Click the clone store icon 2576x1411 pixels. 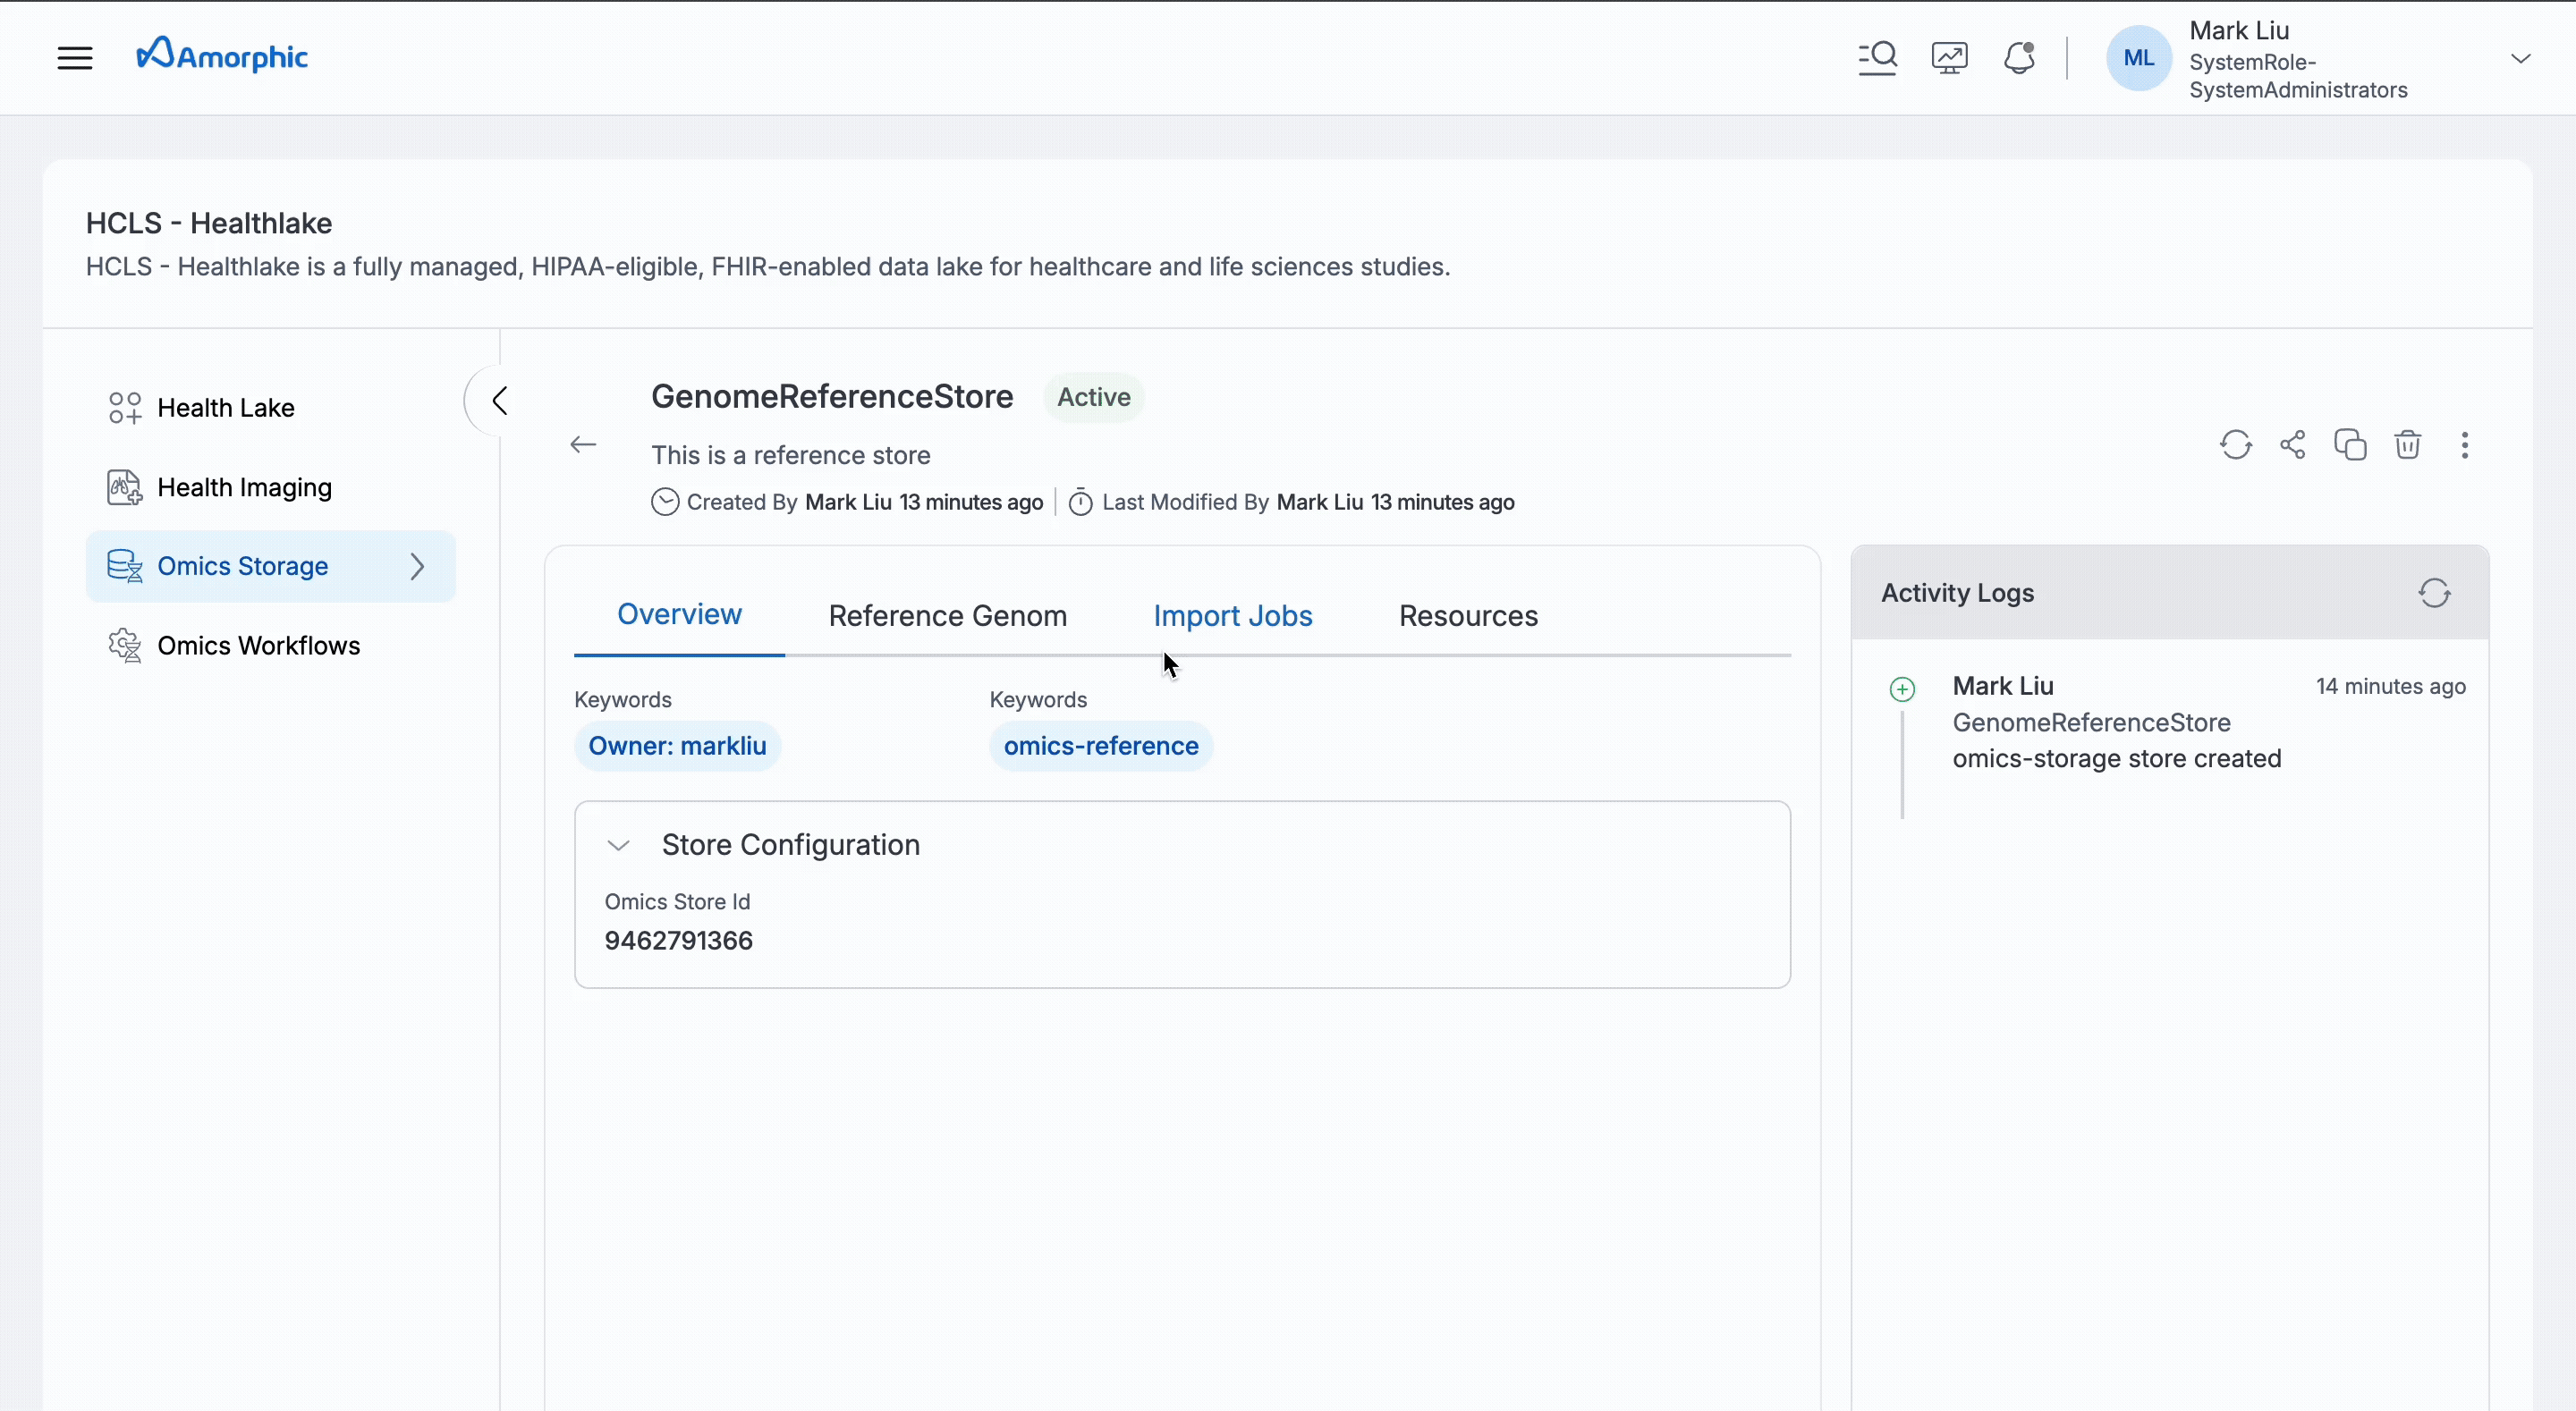tap(2350, 444)
